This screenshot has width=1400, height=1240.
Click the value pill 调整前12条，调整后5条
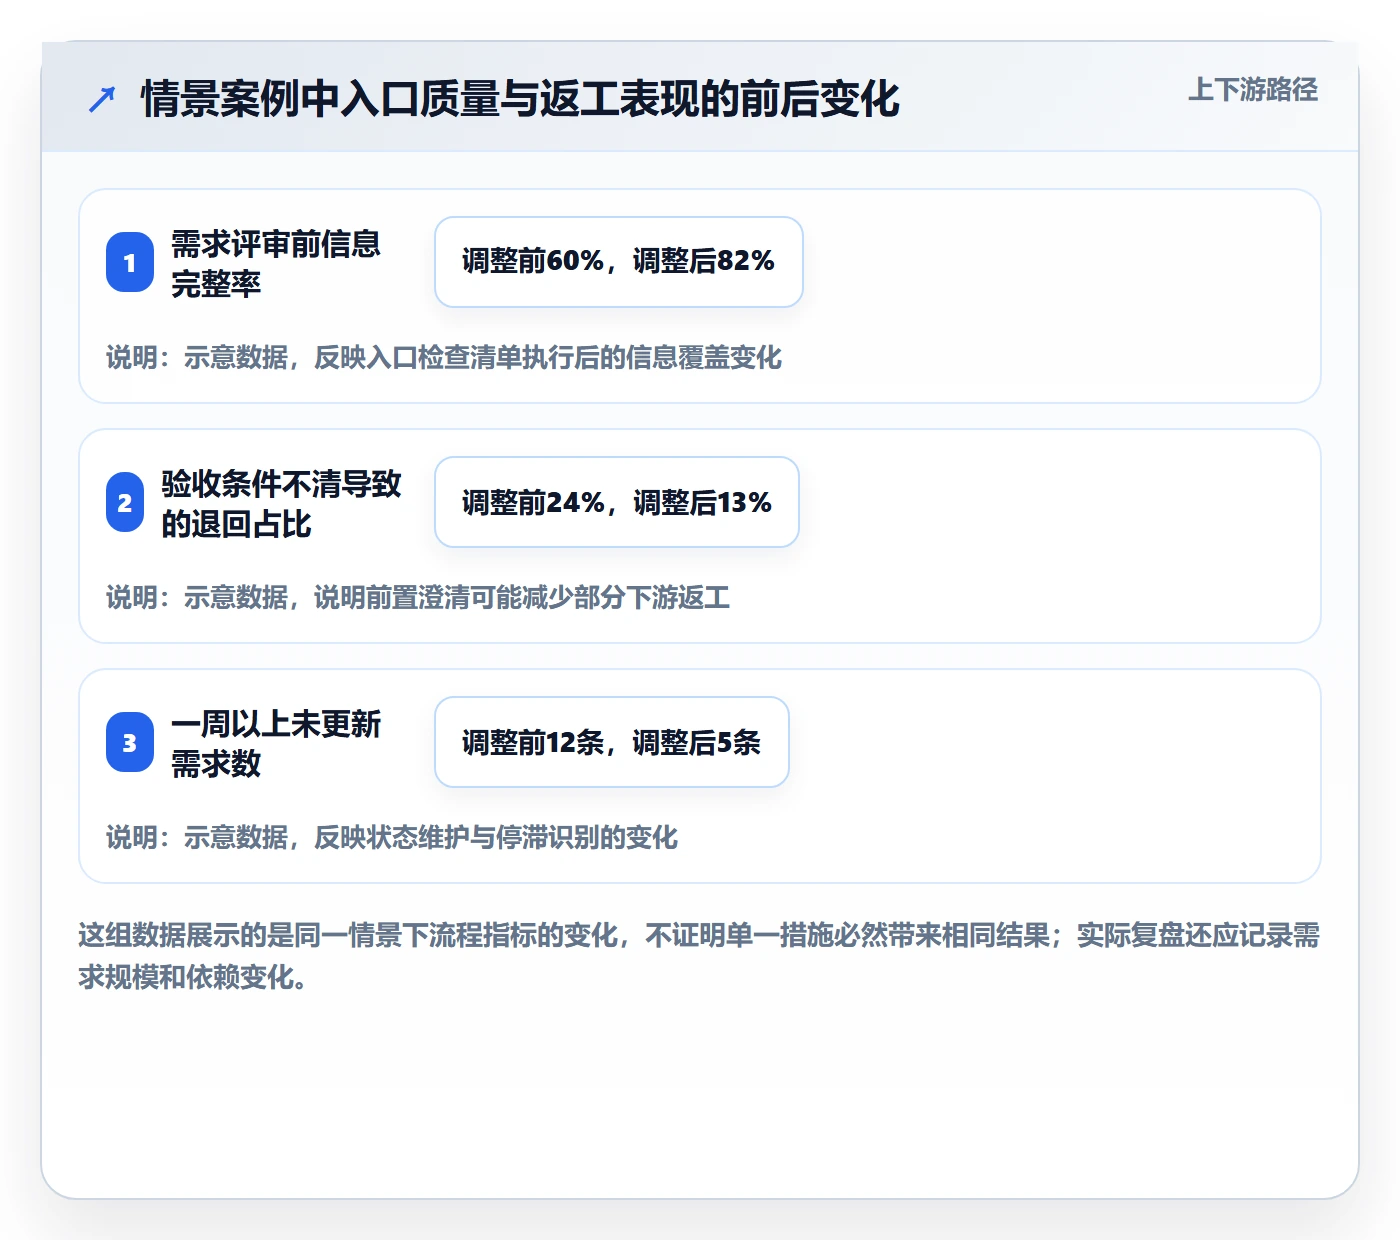coord(612,742)
